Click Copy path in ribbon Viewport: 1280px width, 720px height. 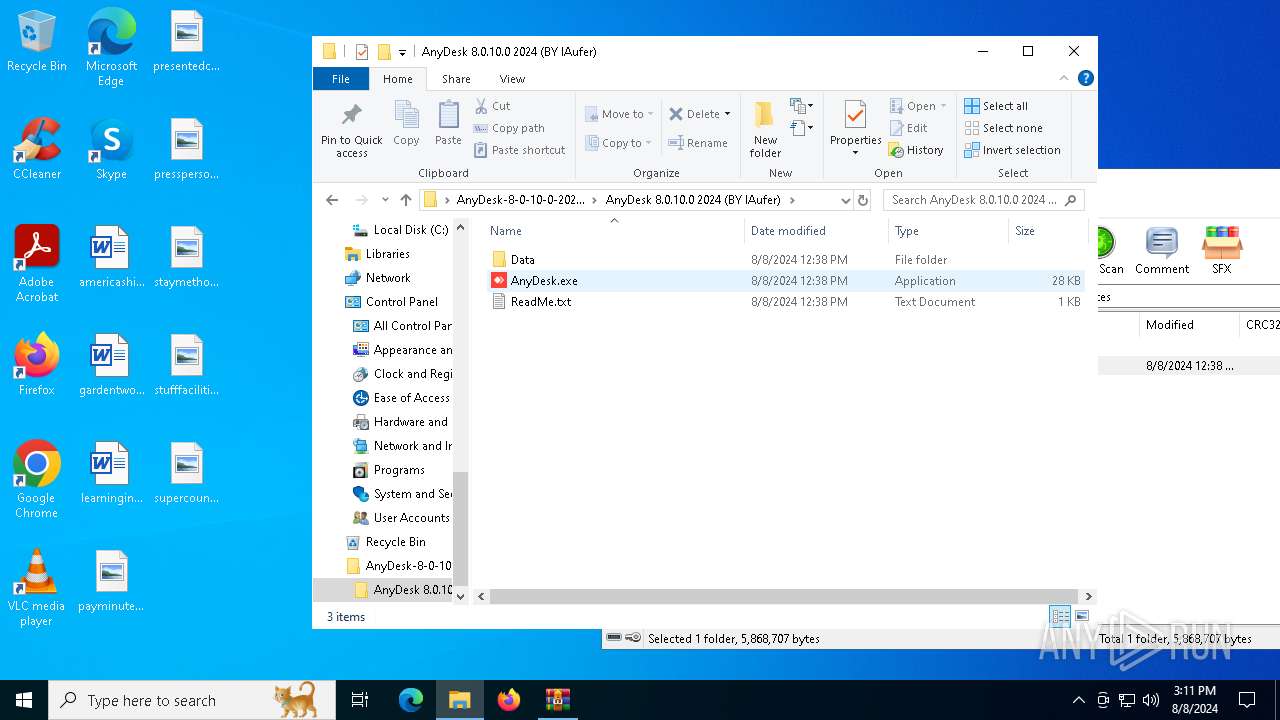point(509,128)
